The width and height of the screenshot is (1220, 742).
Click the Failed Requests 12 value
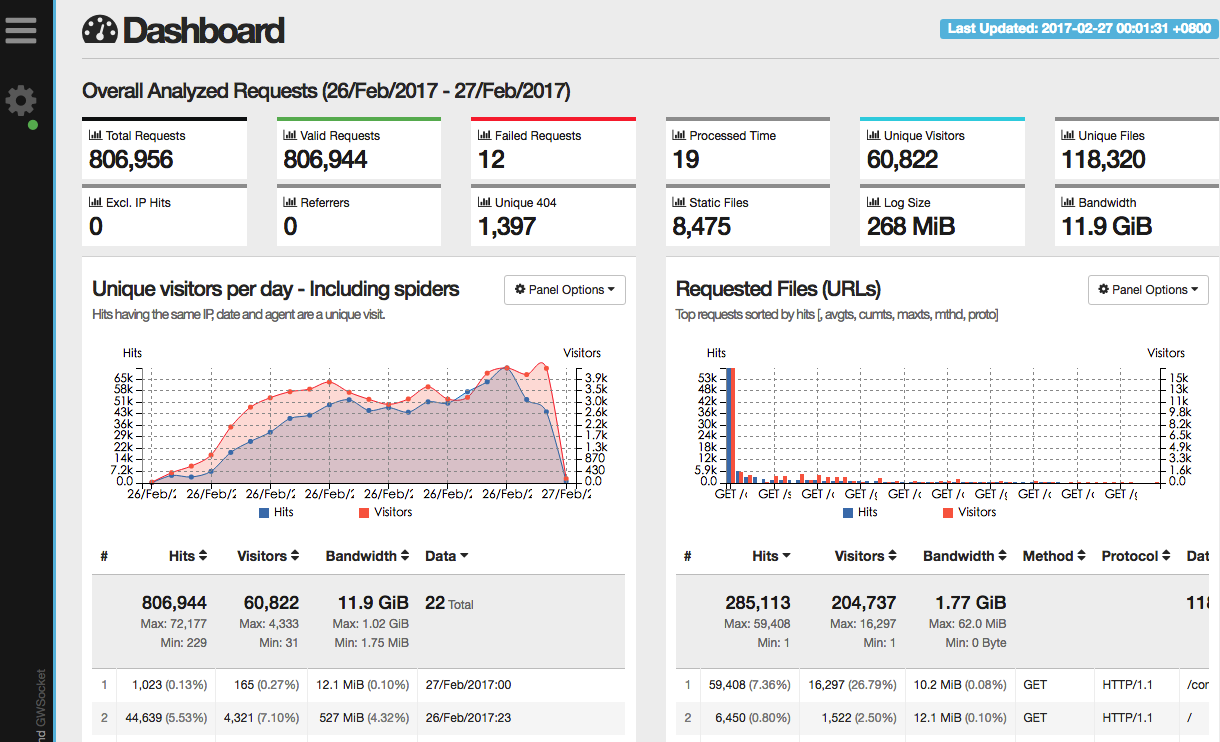tap(491, 160)
